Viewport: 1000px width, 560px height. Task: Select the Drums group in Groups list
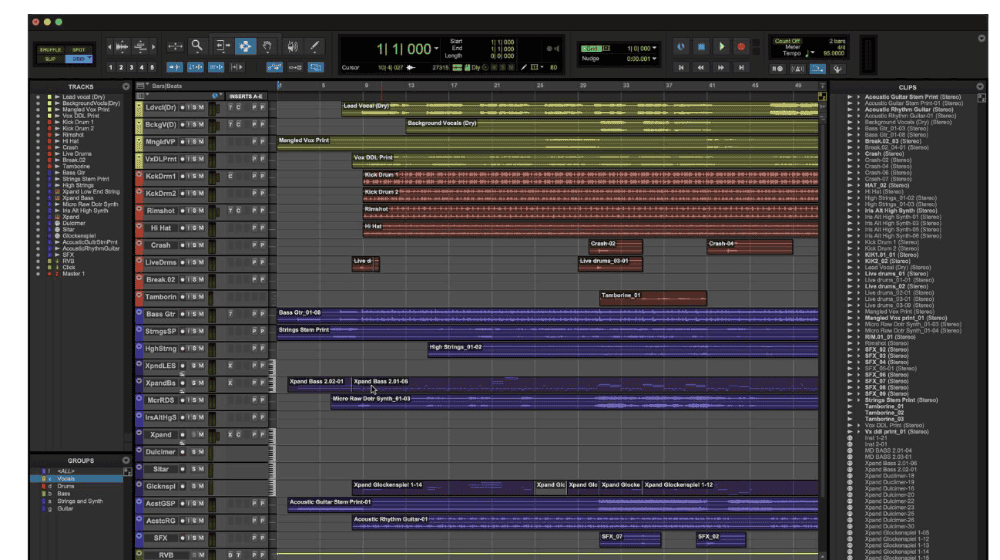[x=68, y=486]
